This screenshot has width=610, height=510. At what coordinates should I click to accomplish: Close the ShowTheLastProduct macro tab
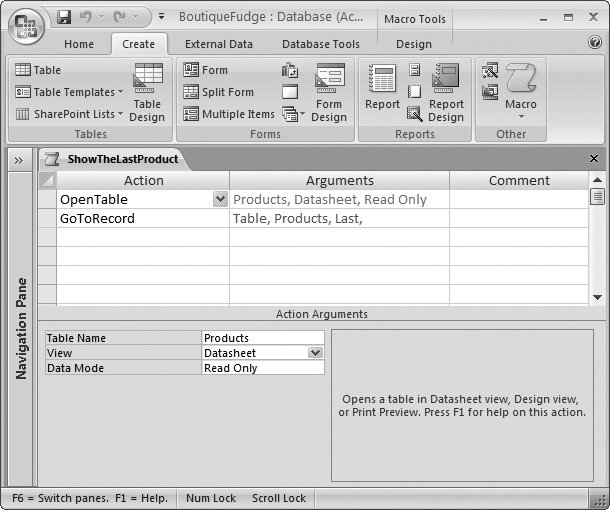point(593,159)
